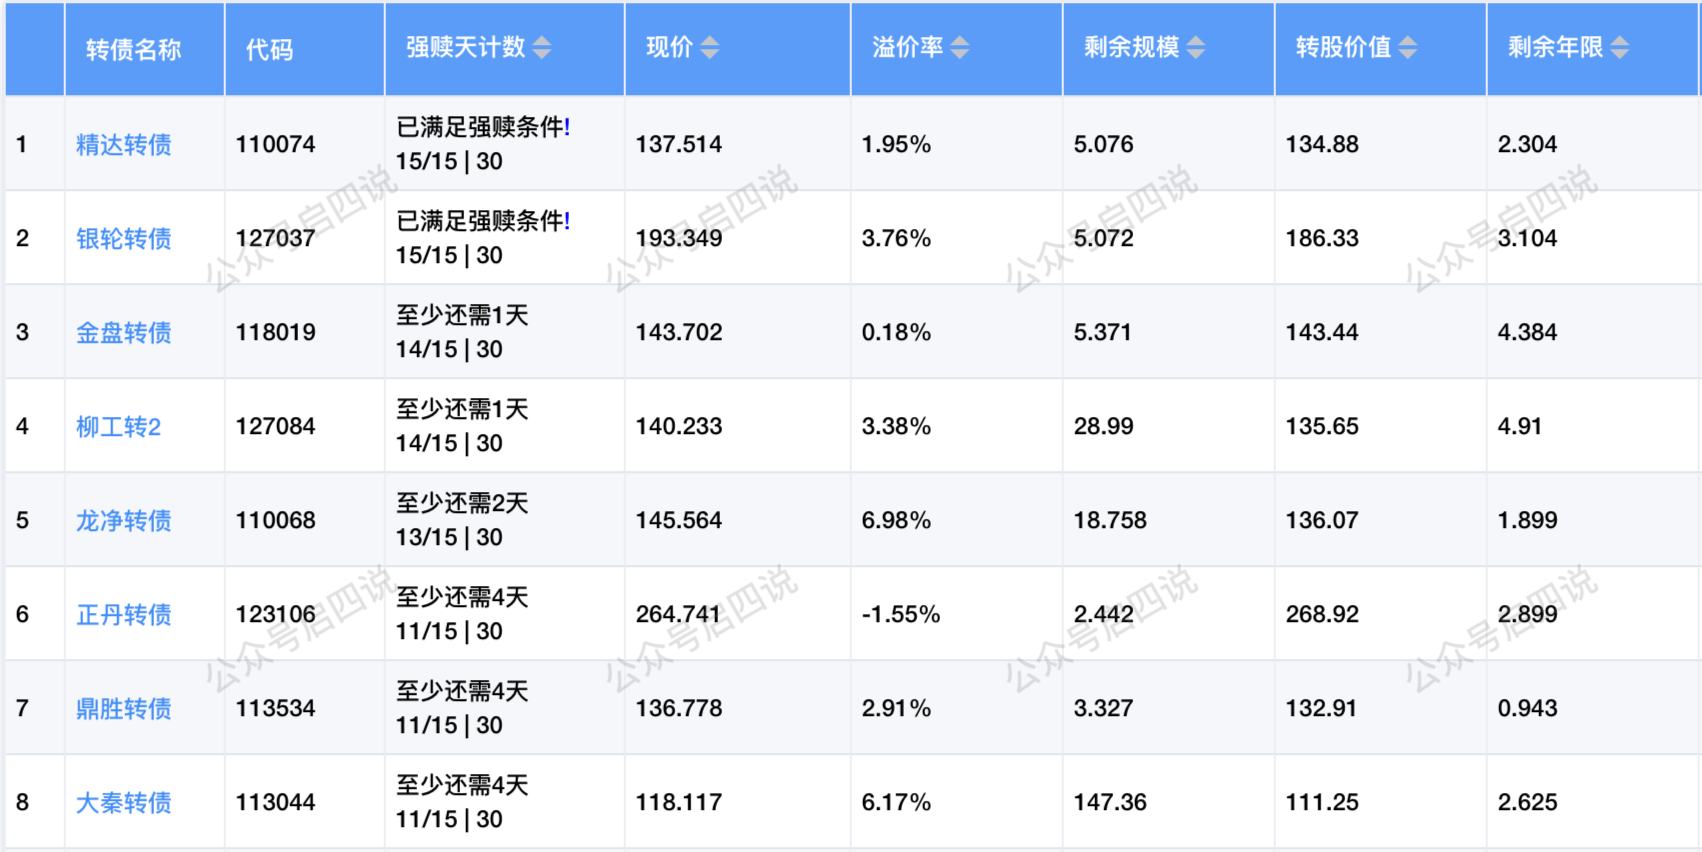The height and width of the screenshot is (852, 1702).
Task: Open the 精达转债 bond link
Action: pos(124,145)
